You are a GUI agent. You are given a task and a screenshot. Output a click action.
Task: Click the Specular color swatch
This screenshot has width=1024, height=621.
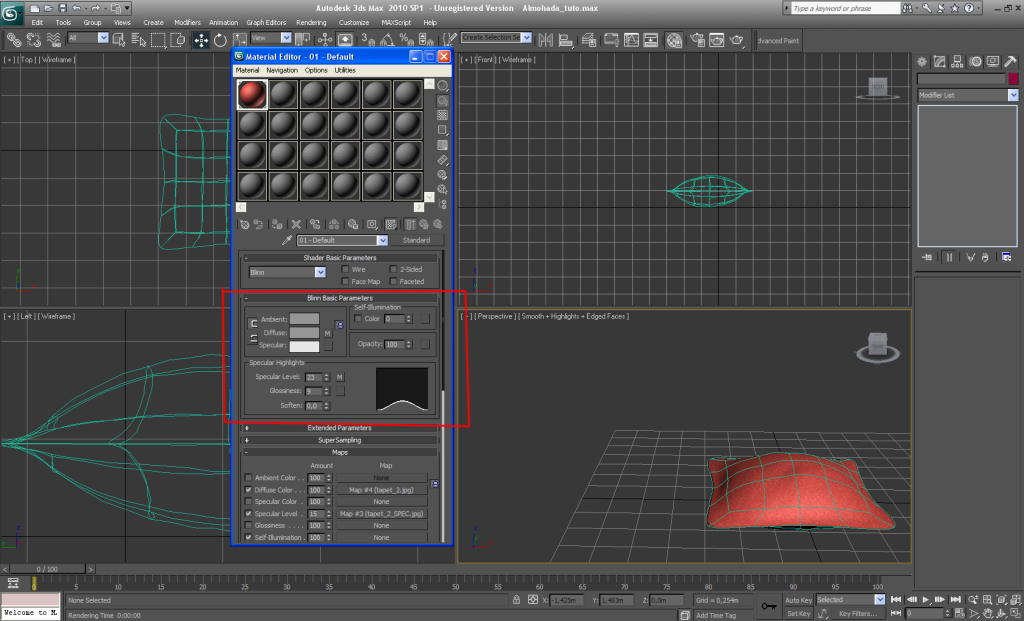pos(304,346)
